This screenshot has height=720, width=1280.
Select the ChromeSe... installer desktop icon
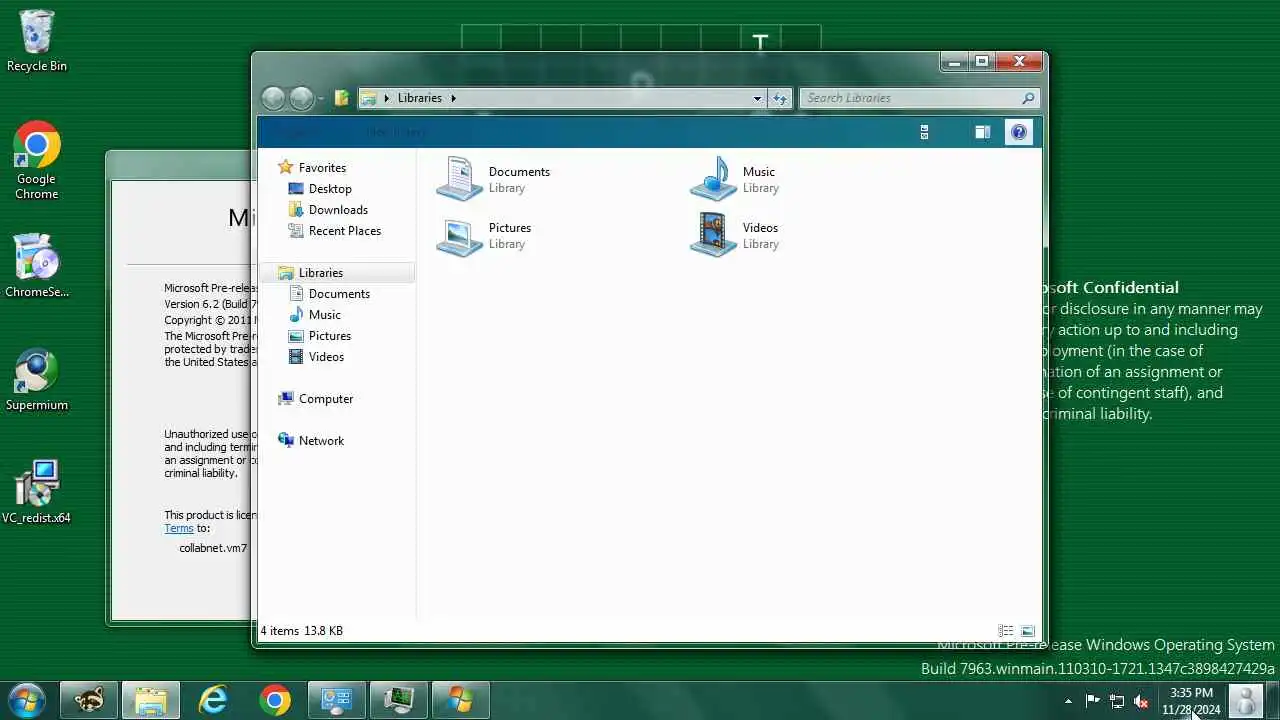coord(37,266)
